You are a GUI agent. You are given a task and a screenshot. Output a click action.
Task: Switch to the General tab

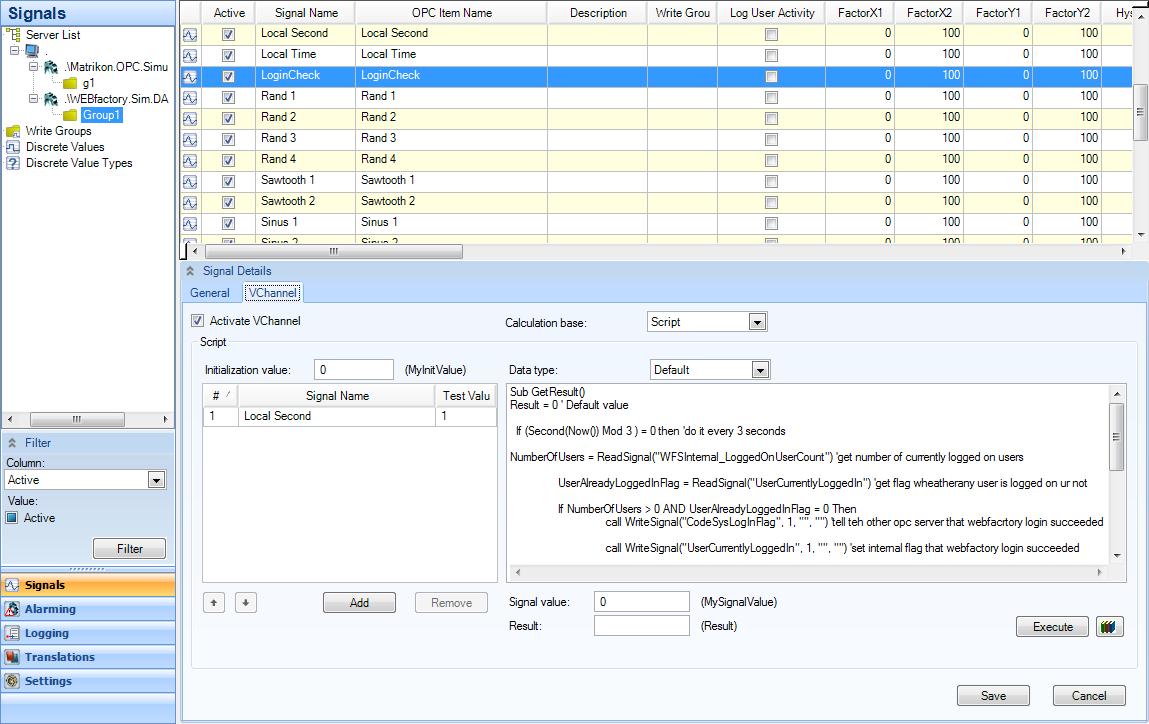coord(210,293)
